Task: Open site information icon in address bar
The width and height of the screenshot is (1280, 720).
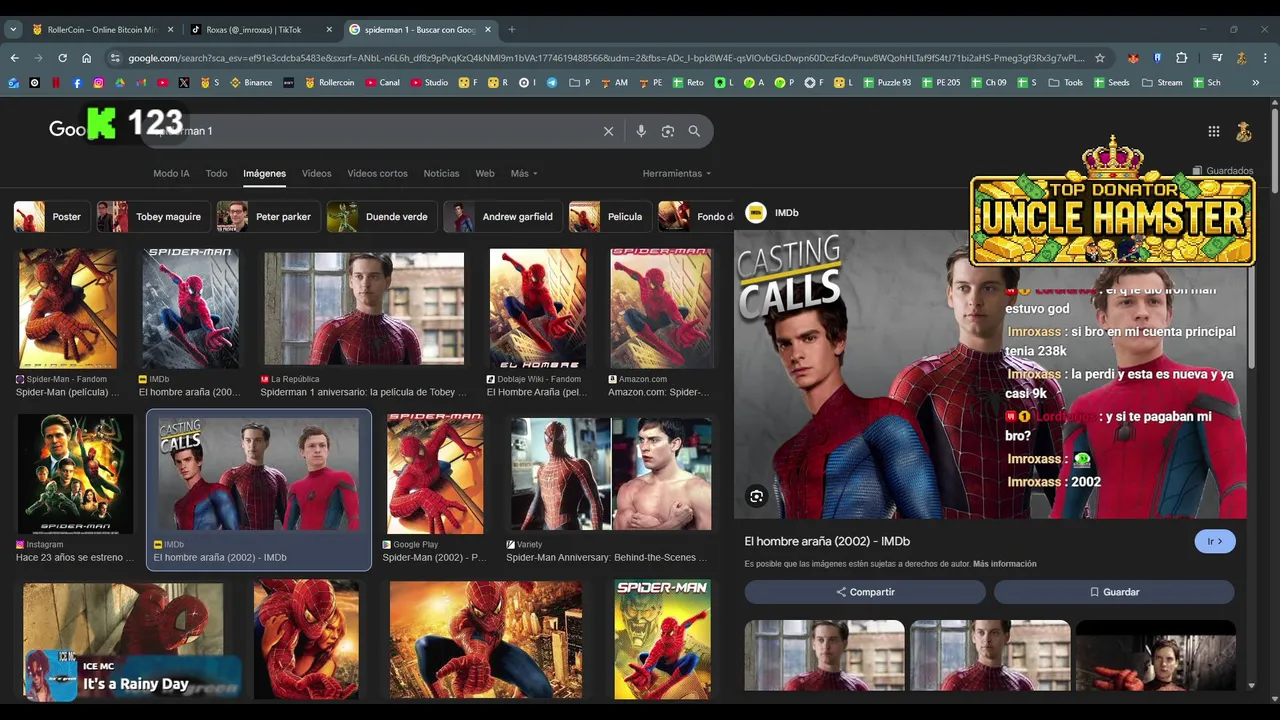Action: click(114, 58)
